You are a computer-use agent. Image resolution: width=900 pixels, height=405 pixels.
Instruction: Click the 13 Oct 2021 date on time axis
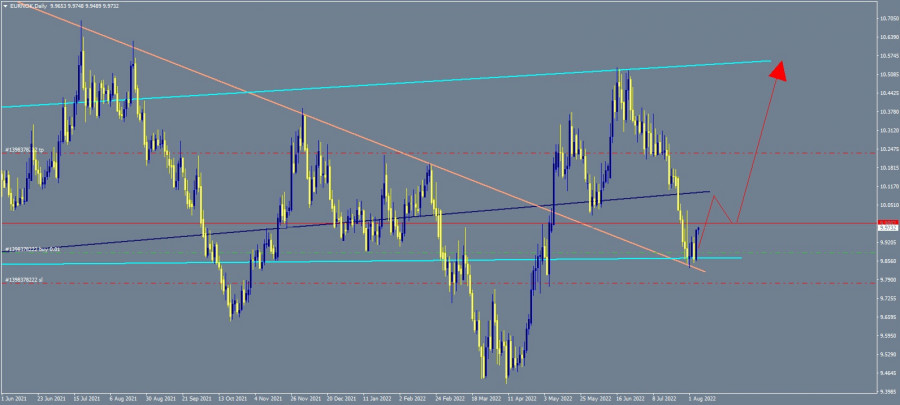point(233,396)
